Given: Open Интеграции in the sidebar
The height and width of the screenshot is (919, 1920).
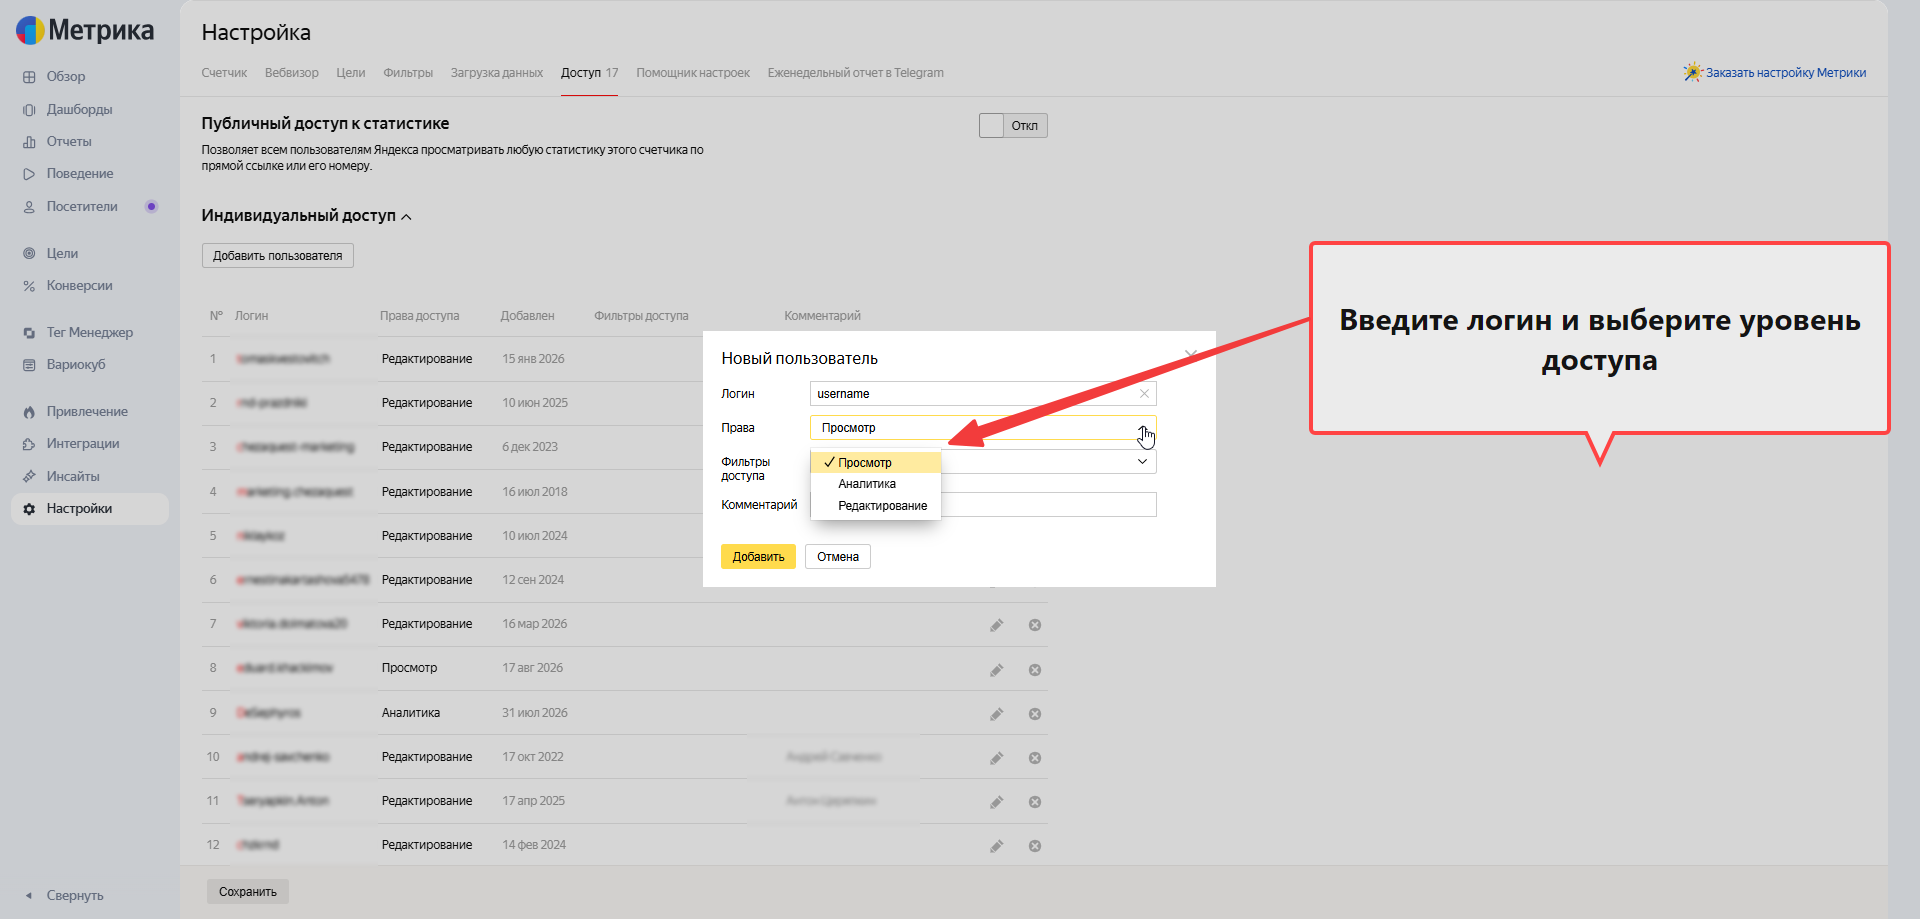Looking at the screenshot, I should (x=83, y=444).
